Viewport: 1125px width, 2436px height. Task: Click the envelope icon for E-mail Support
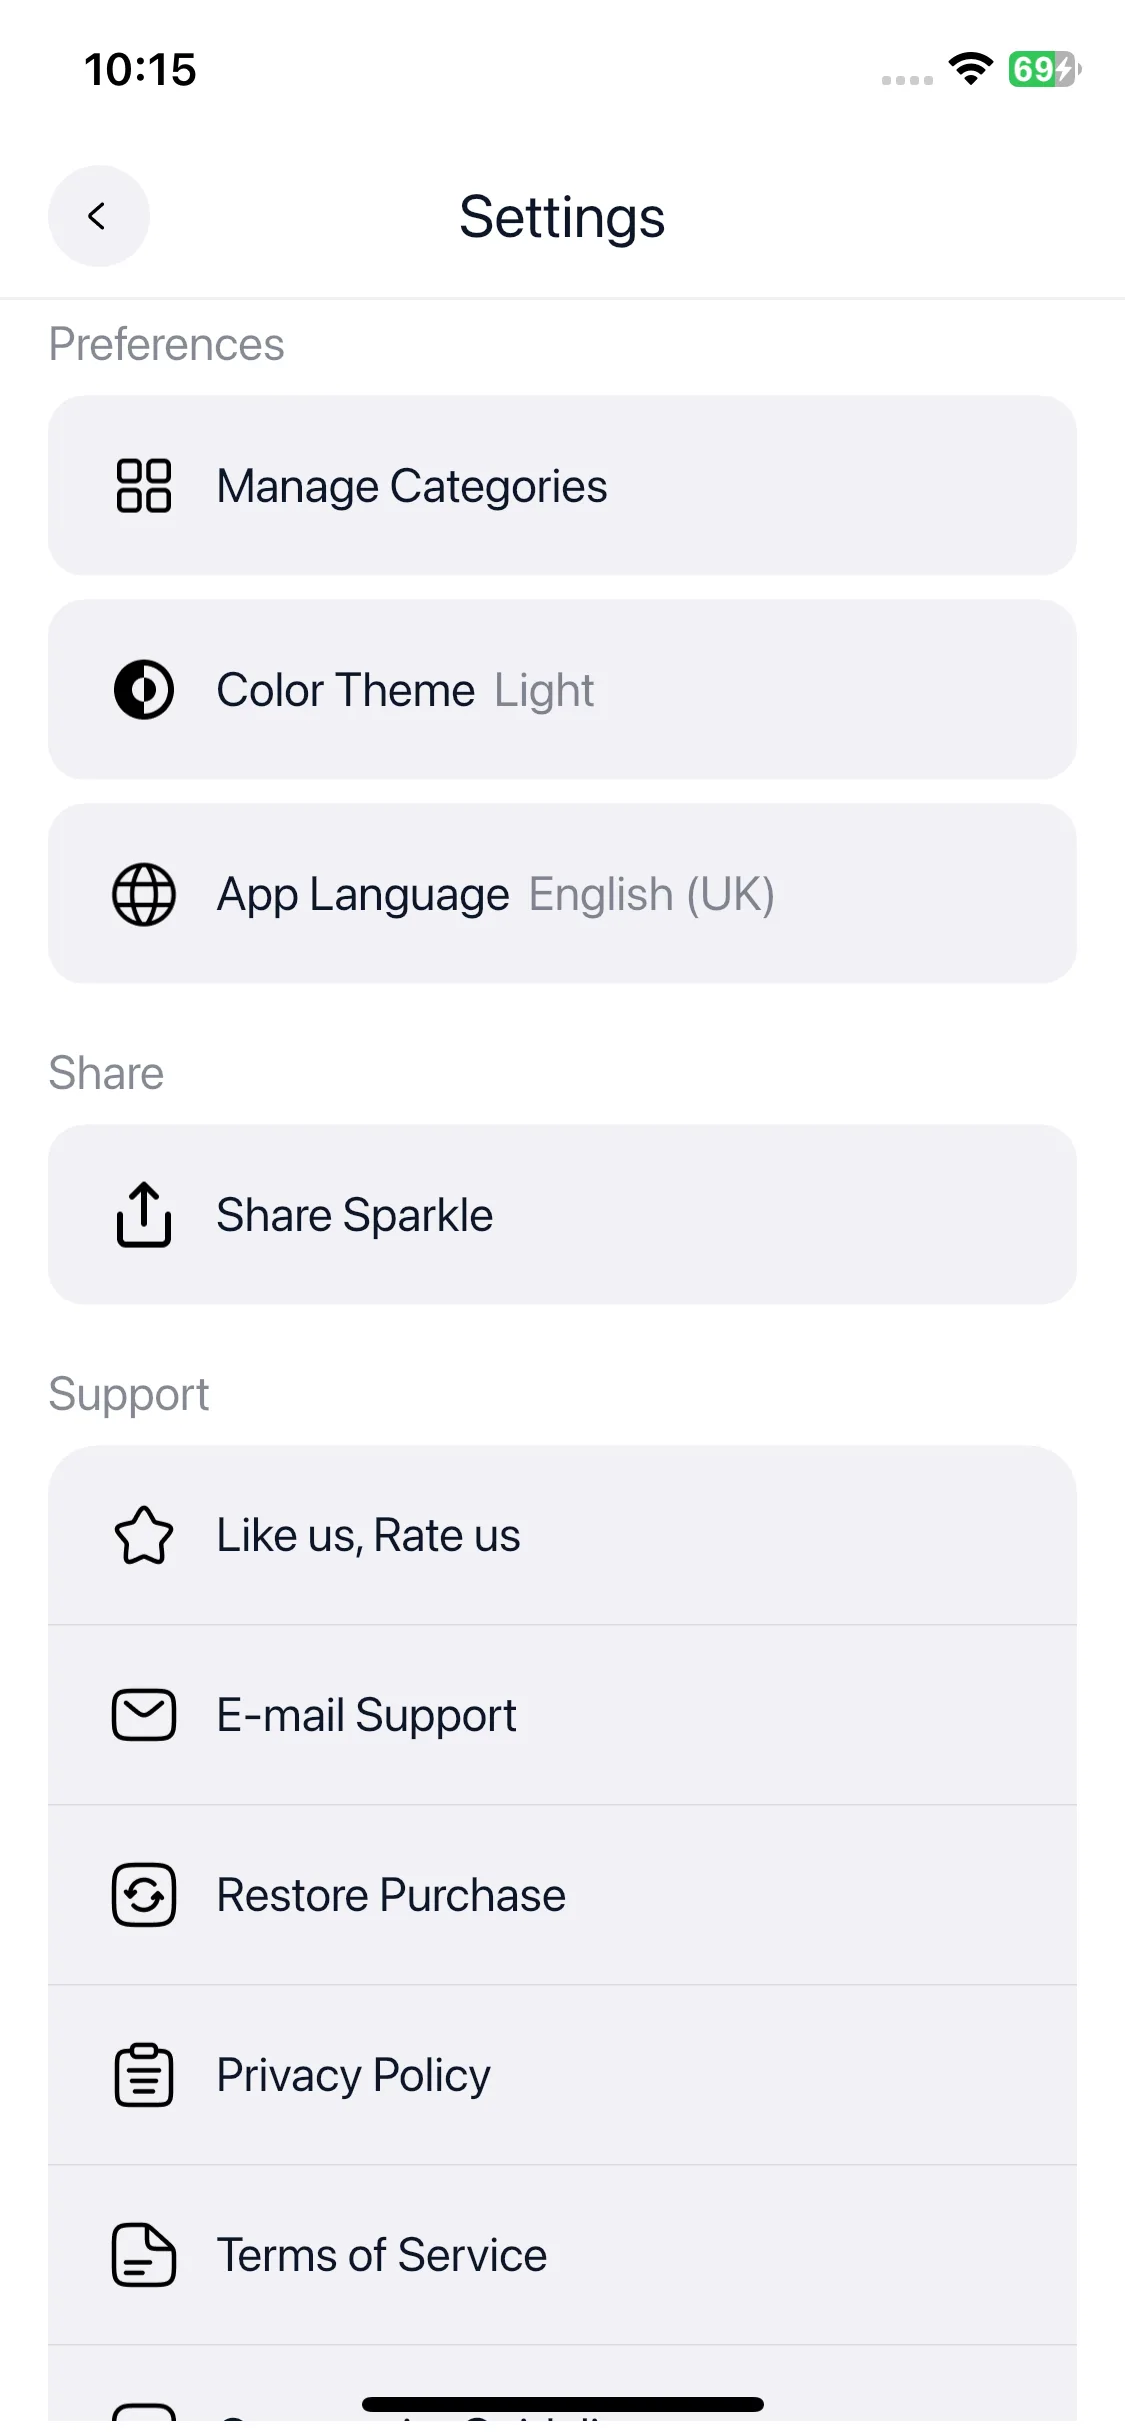144,1715
